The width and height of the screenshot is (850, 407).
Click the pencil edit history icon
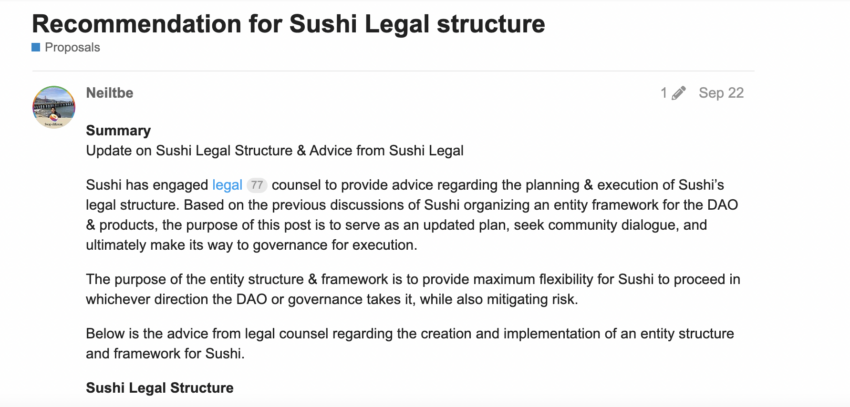679,93
